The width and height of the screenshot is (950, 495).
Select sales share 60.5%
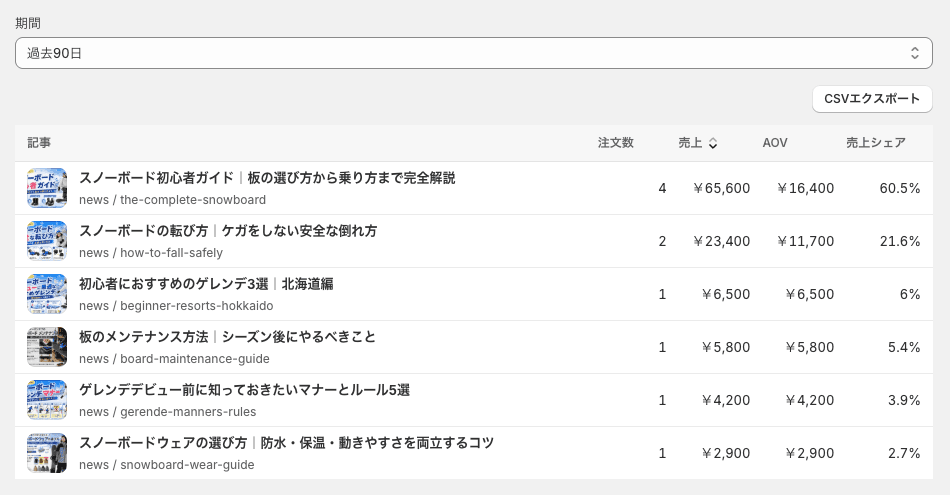(x=900, y=188)
